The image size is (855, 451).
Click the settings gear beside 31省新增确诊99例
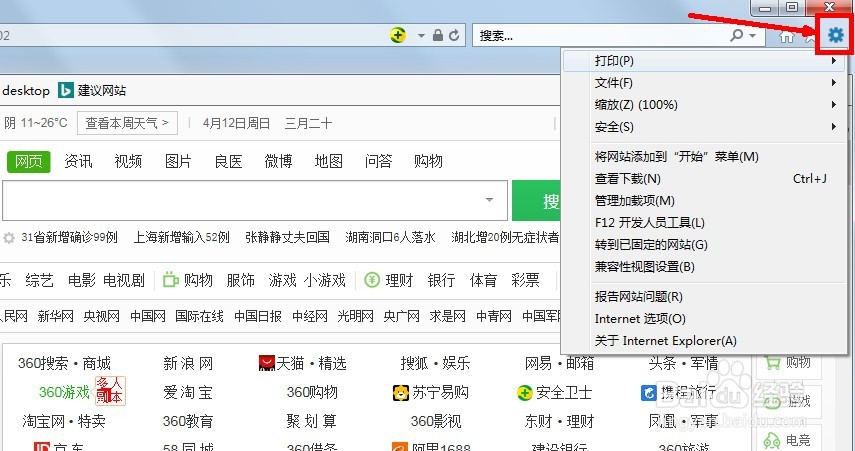(x=9, y=238)
